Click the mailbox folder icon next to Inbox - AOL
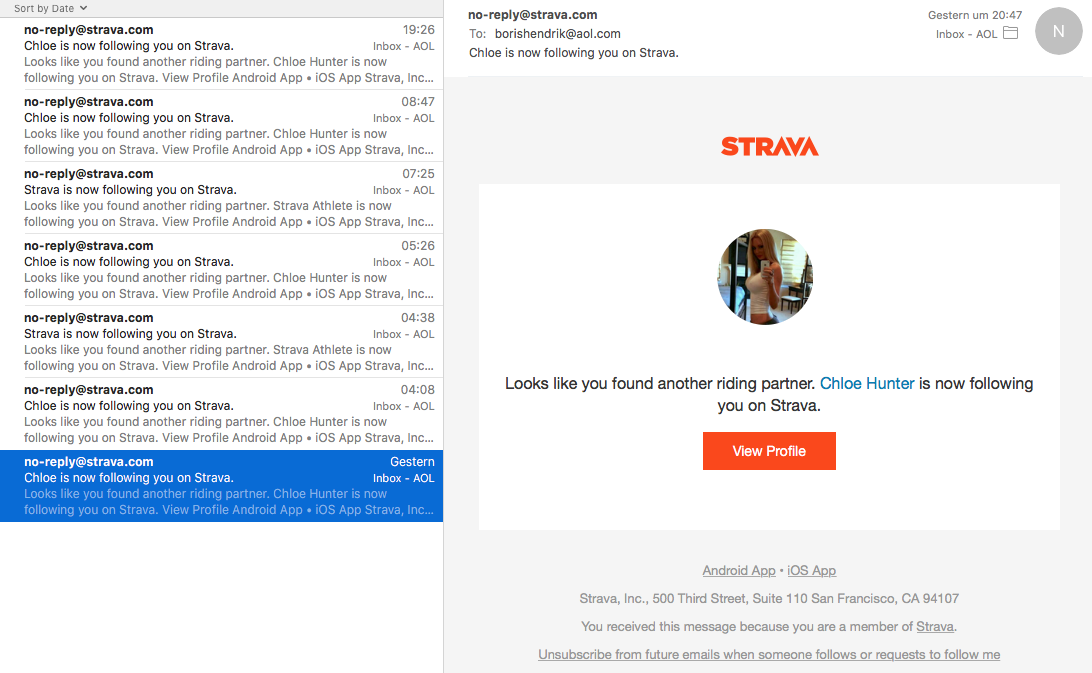Viewport: 1092px width, 673px height. click(1011, 33)
